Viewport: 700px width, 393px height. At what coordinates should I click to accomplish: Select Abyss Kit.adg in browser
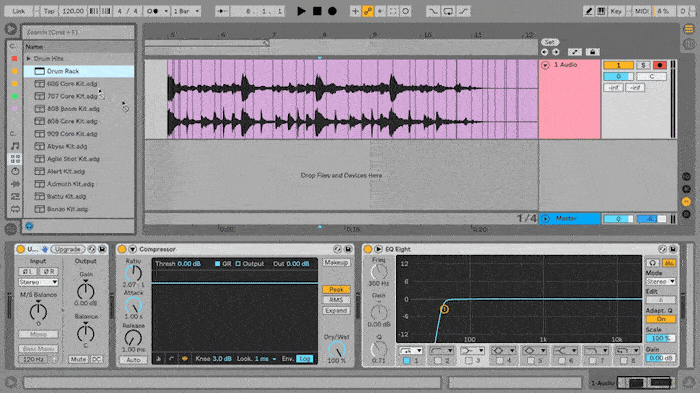pos(79,146)
